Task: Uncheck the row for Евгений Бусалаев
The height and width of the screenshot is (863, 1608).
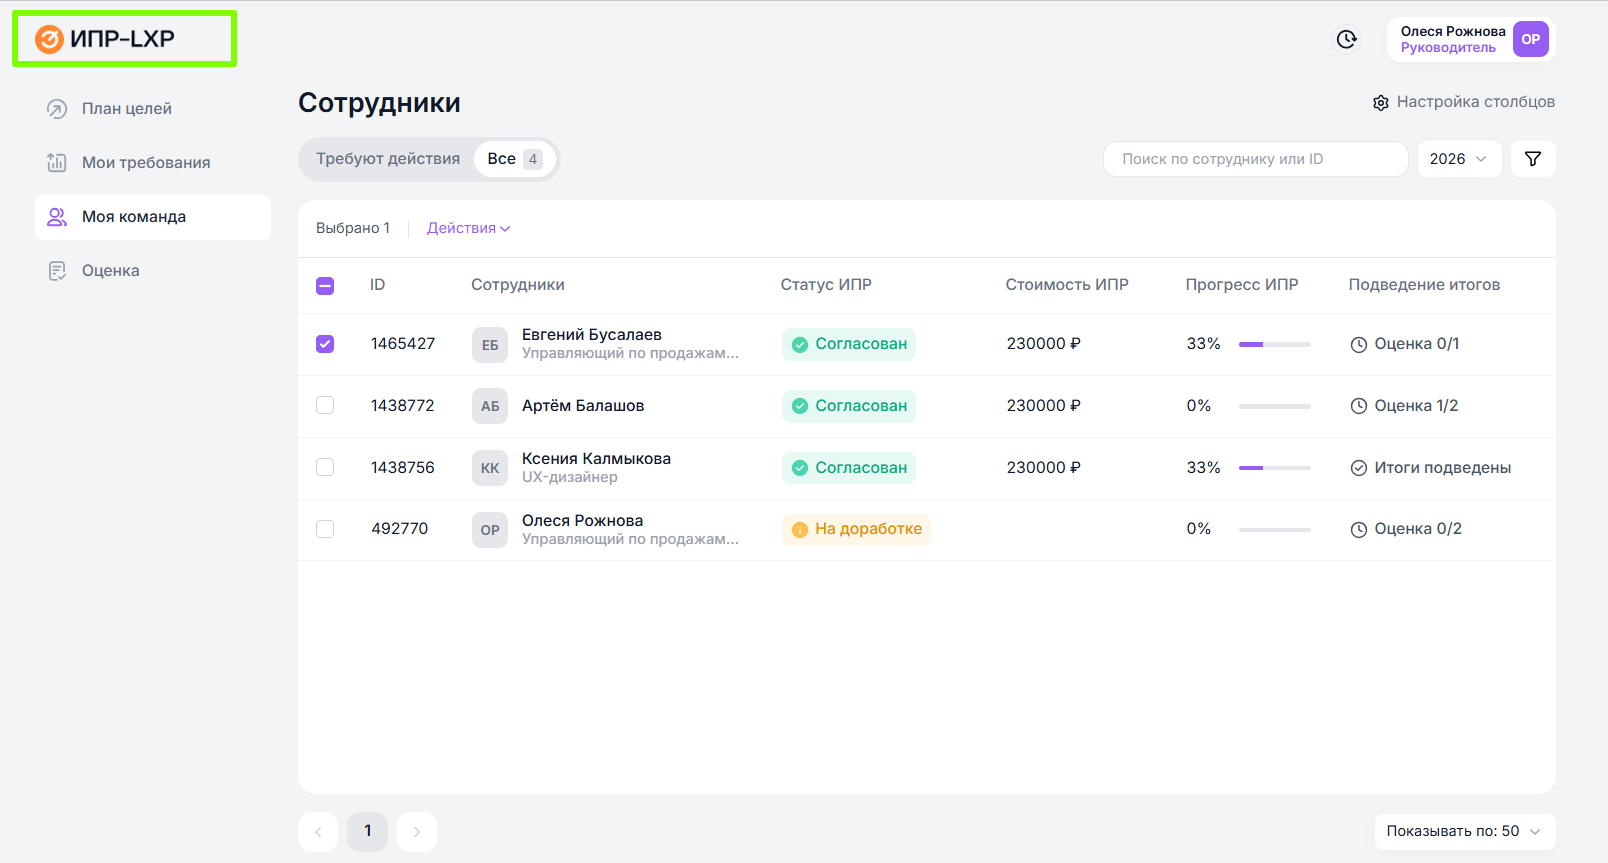Action: pyautogui.click(x=325, y=344)
